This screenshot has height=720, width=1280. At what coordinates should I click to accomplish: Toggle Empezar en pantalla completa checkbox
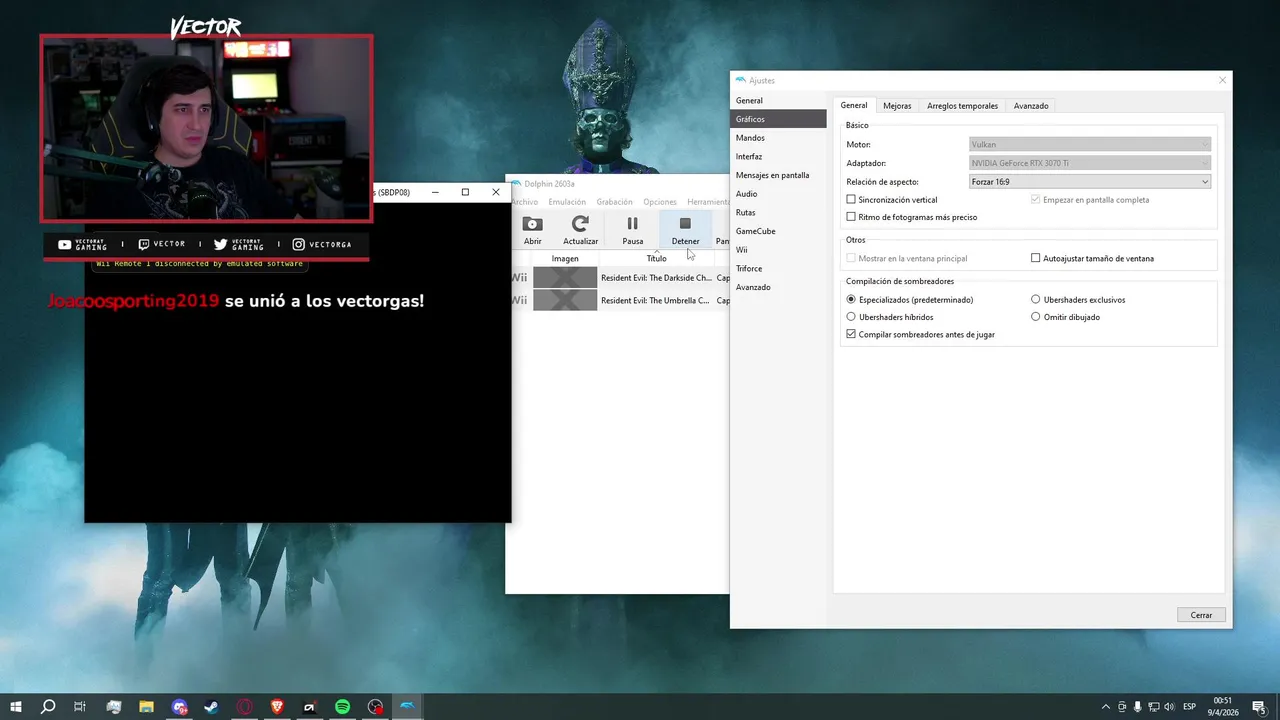(x=1035, y=200)
